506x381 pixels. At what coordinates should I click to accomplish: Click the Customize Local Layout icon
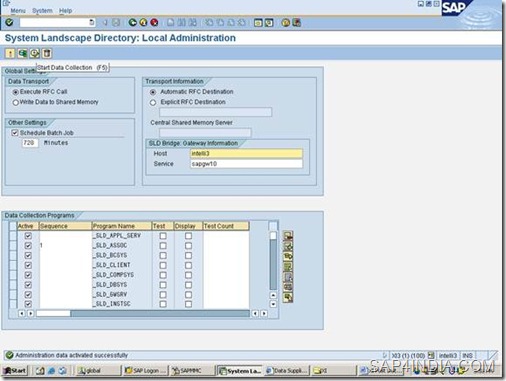297,23
